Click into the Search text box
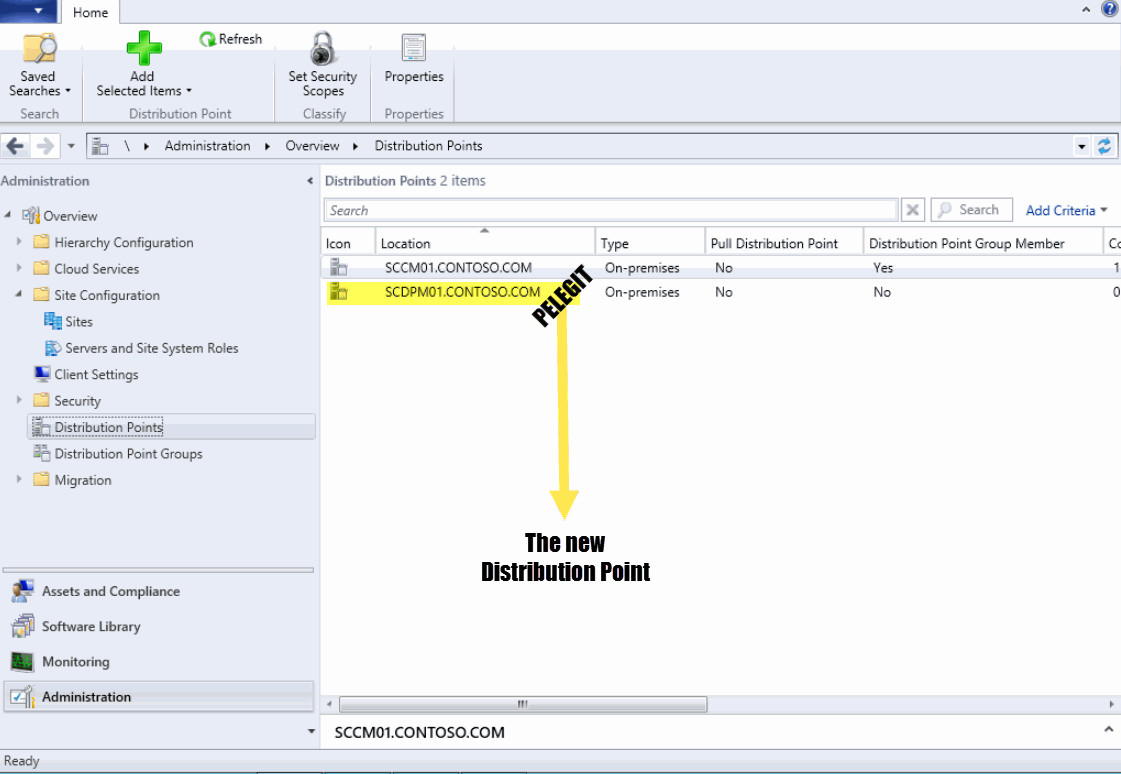This screenshot has height=774, width=1121. tap(611, 210)
